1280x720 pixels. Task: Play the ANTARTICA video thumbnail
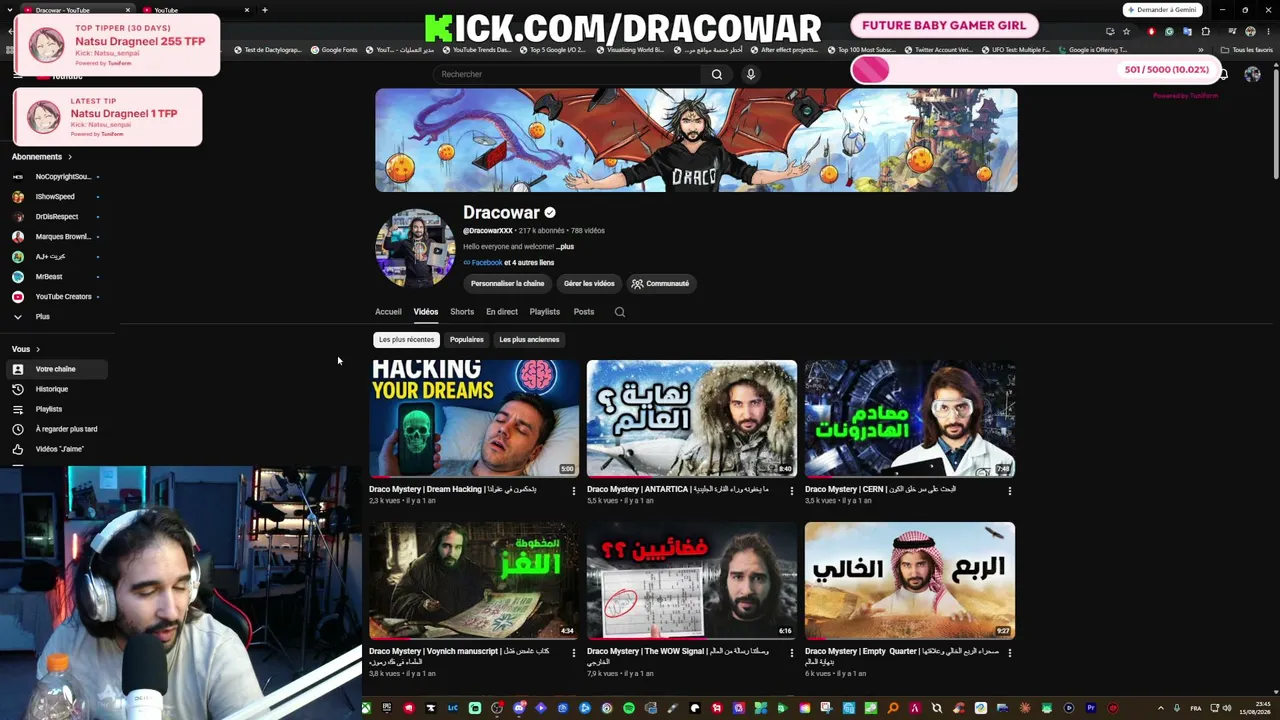pyautogui.click(x=692, y=418)
